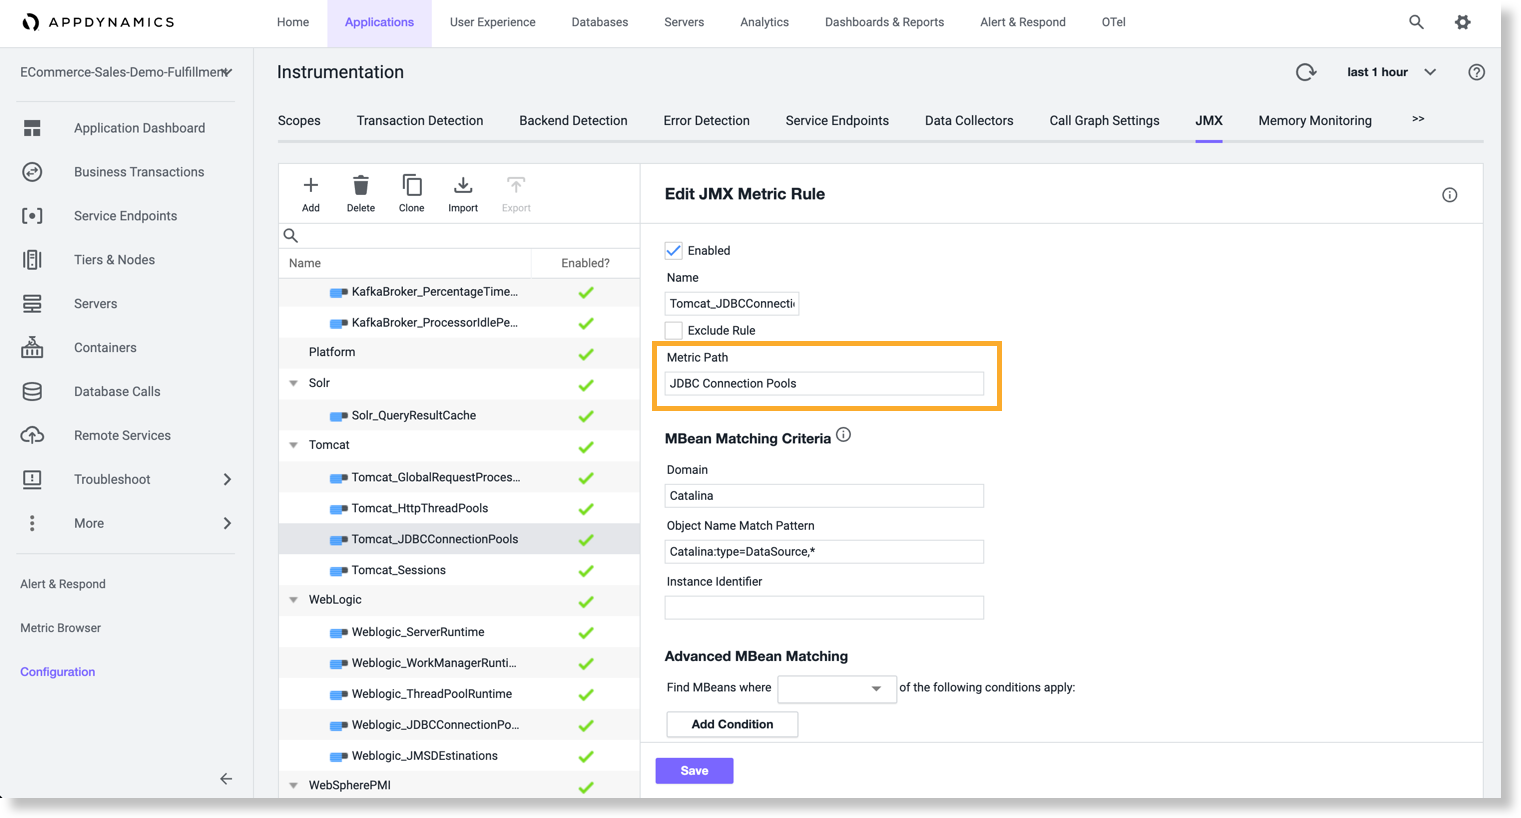Toggle the Enabled checkbox

(x=674, y=251)
